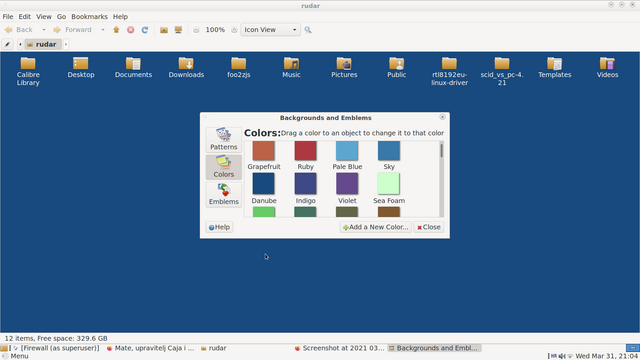Open the Help menu
Viewport: 640px width, 360px height.
(x=120, y=17)
